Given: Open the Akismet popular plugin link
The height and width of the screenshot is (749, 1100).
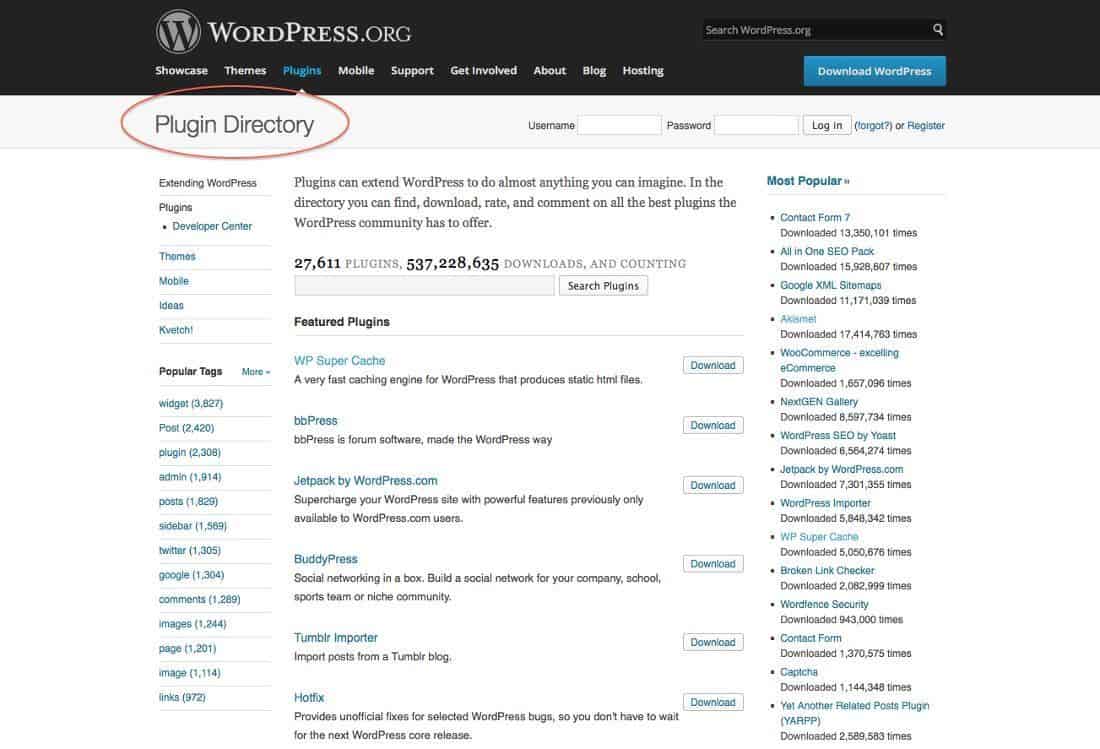Looking at the screenshot, I should (798, 318).
